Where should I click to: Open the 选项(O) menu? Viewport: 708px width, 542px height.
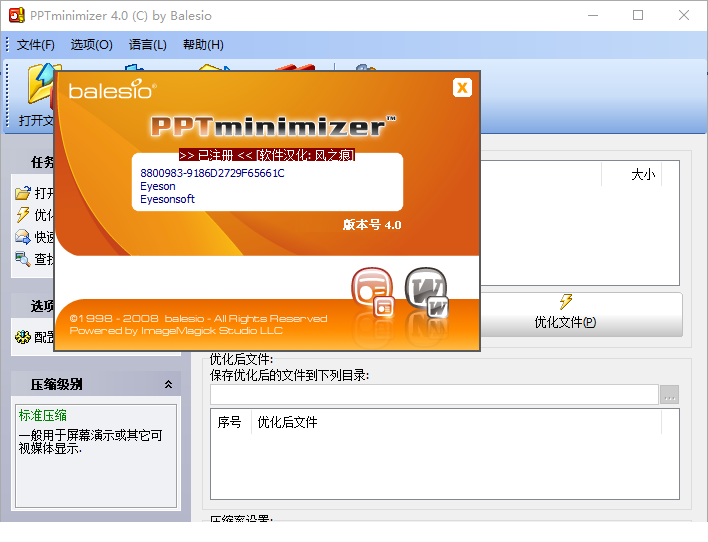(91, 45)
